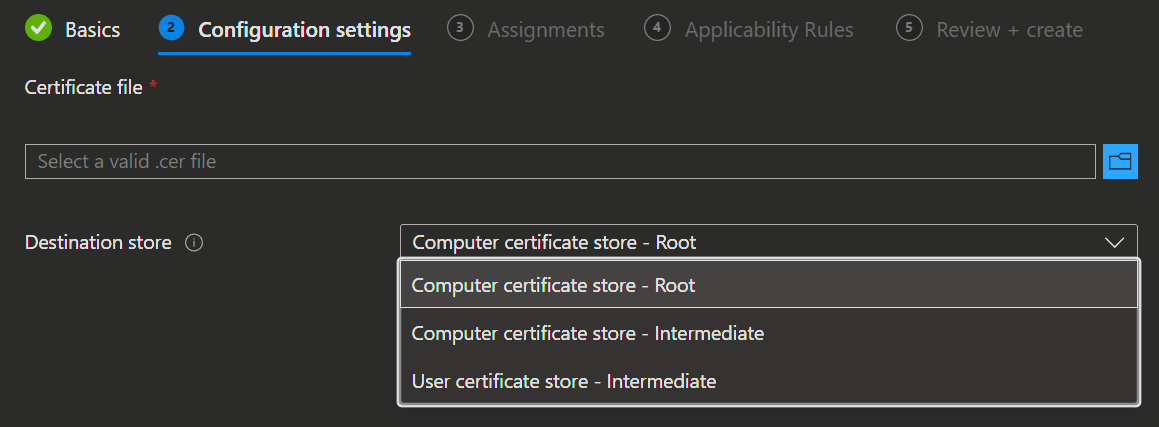Collapse the Destination store dropdown chevron

(x=1113, y=242)
